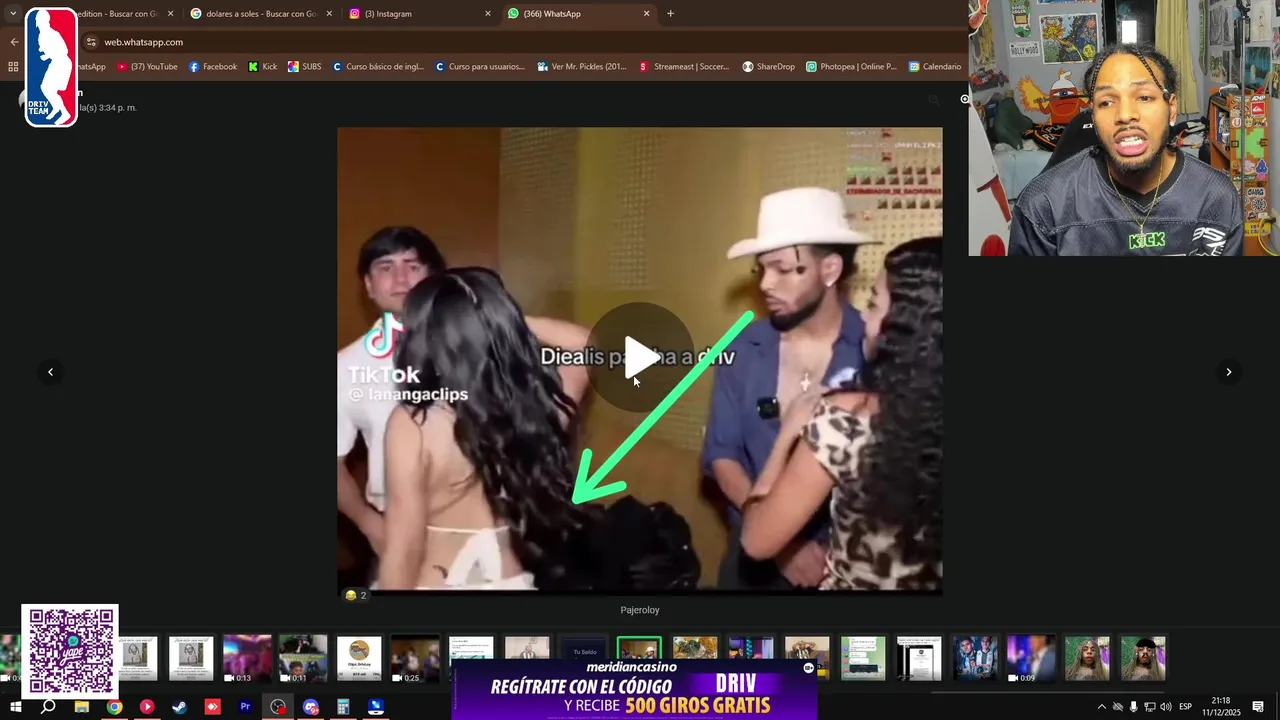Open the Curso básico de ingl... bookmark

click(379, 67)
